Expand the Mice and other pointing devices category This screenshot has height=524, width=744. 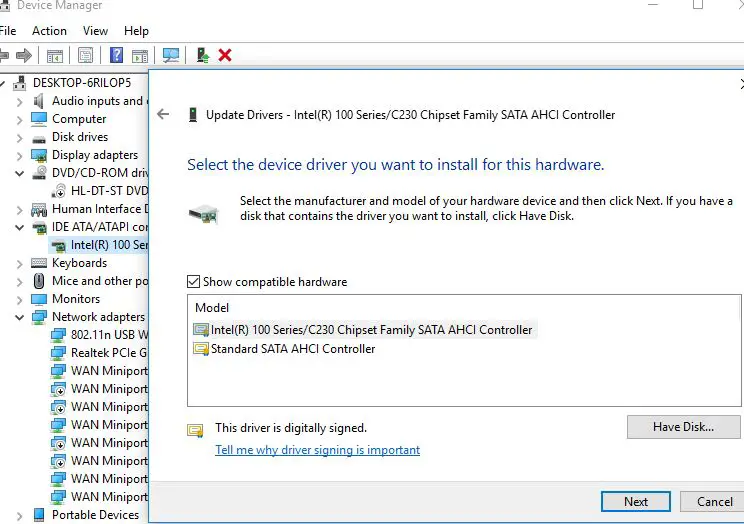pos(19,282)
